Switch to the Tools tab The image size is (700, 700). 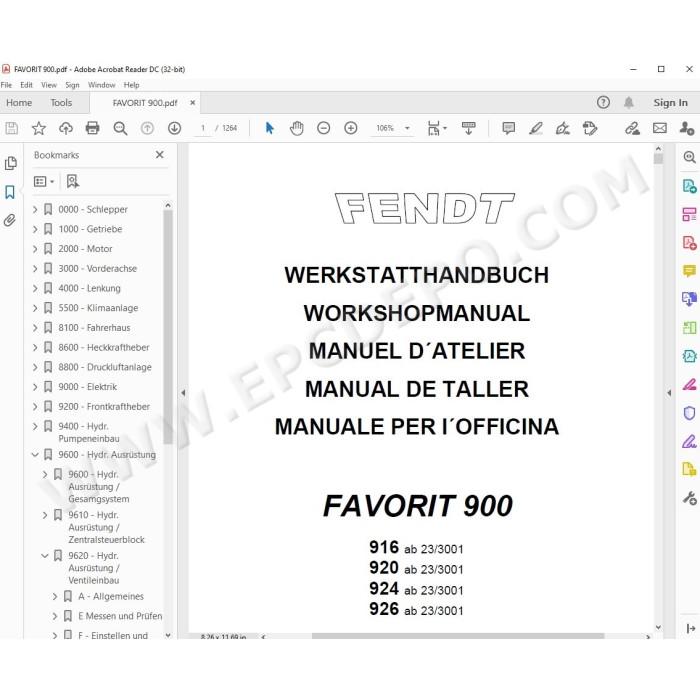pyautogui.click(x=61, y=103)
